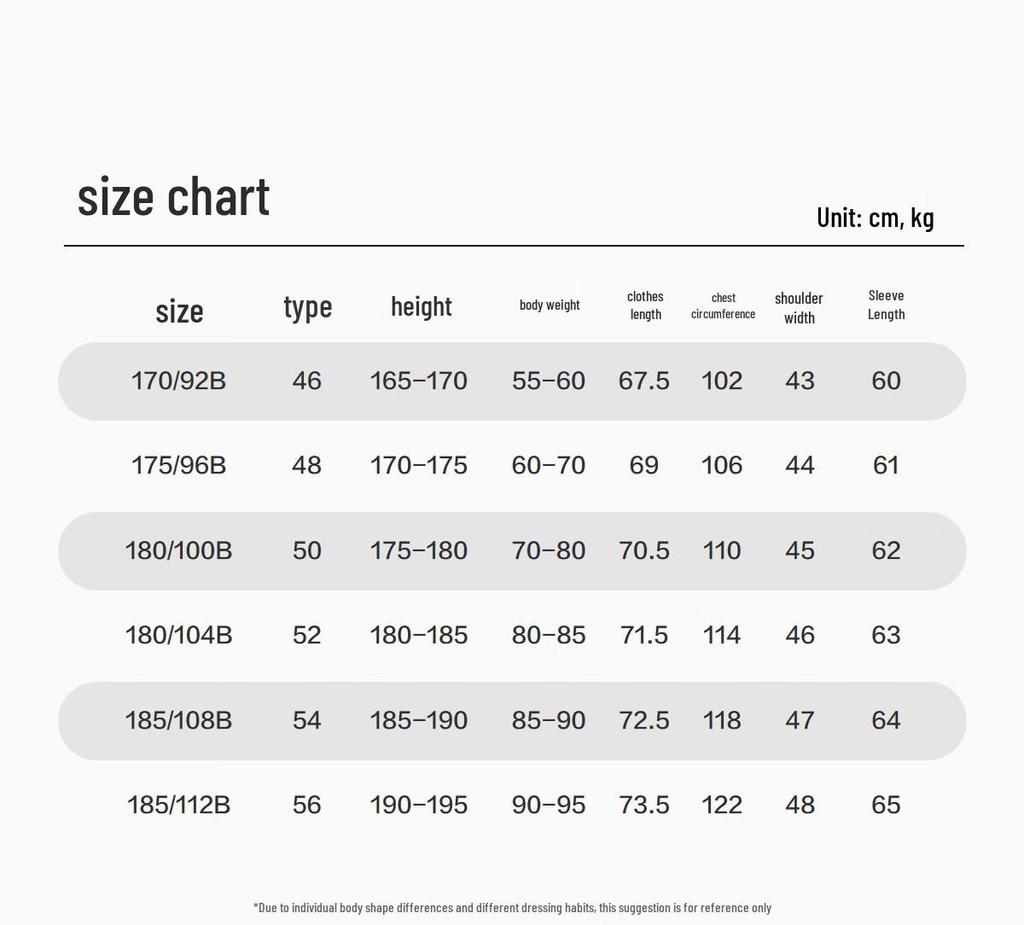Click the reference-only disclaimer footnote

click(512, 907)
